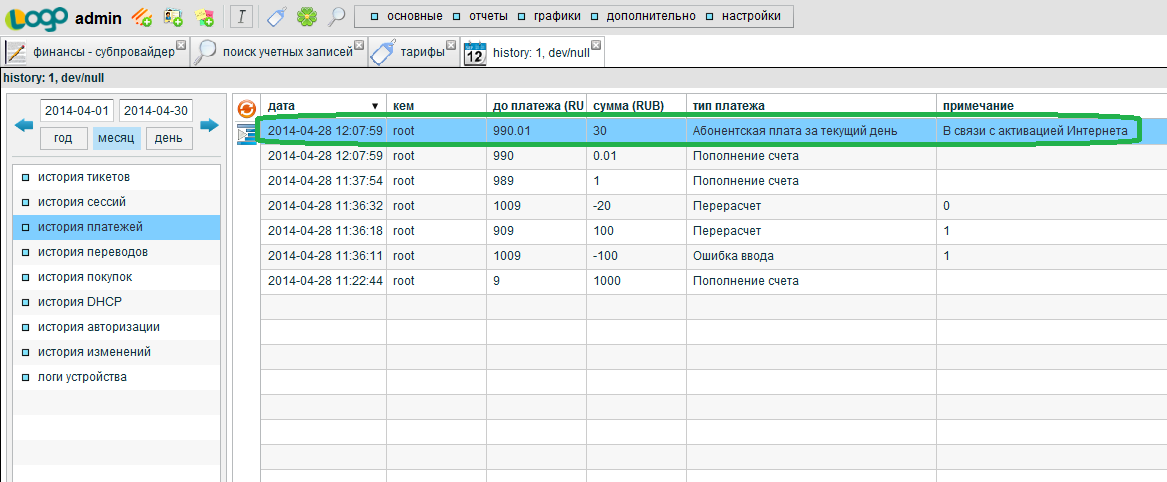This screenshot has width=1167, height=482.
Task: Open 'история авторизации' in the sidebar
Action: [99, 327]
